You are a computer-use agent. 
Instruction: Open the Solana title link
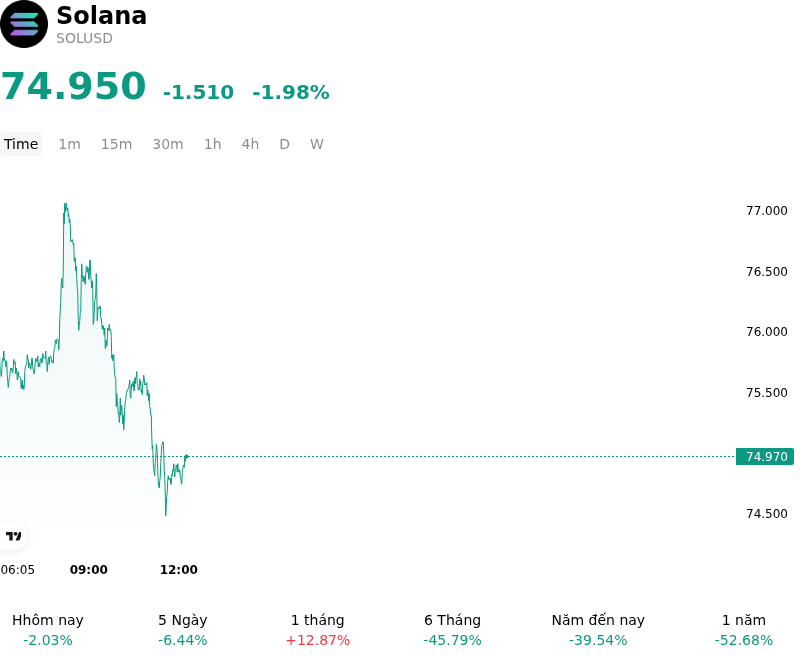point(102,15)
